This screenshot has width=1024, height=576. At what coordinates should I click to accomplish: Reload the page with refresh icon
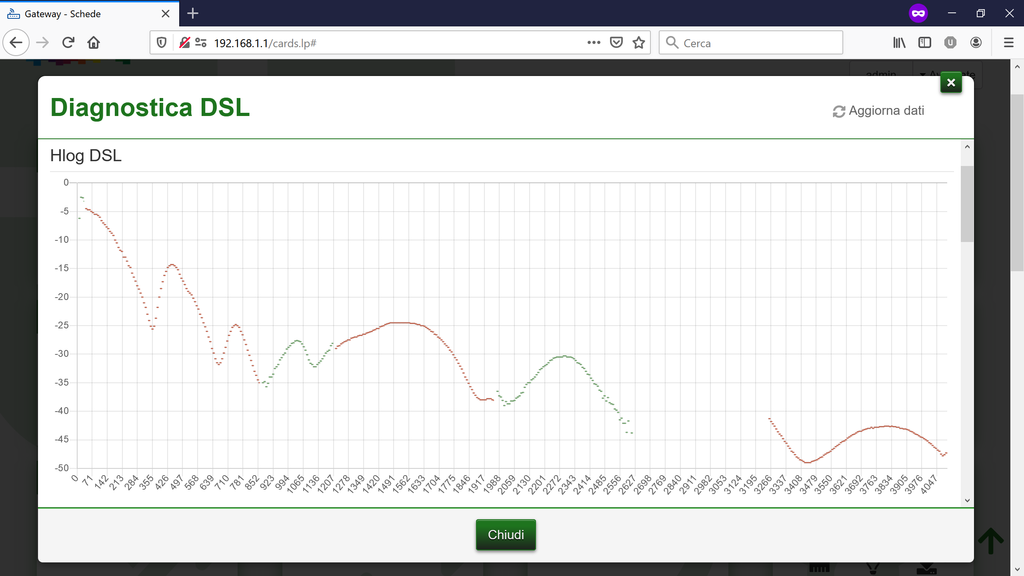pos(68,42)
